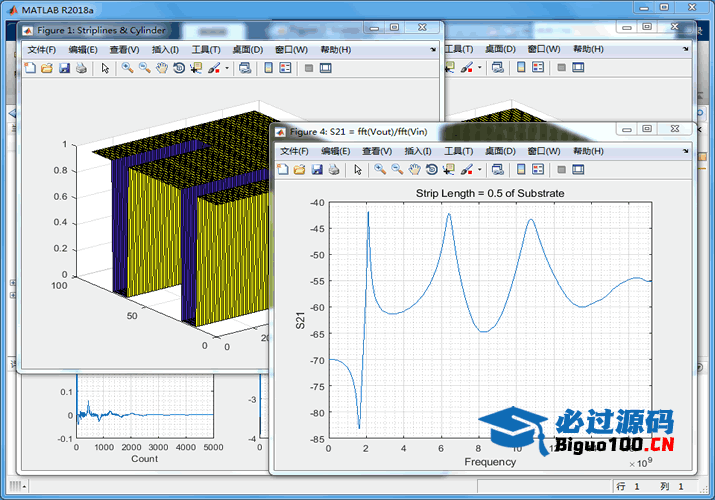715x500 pixels.
Task: Open 插入(I) menu in Figure 4
Action: (418, 151)
